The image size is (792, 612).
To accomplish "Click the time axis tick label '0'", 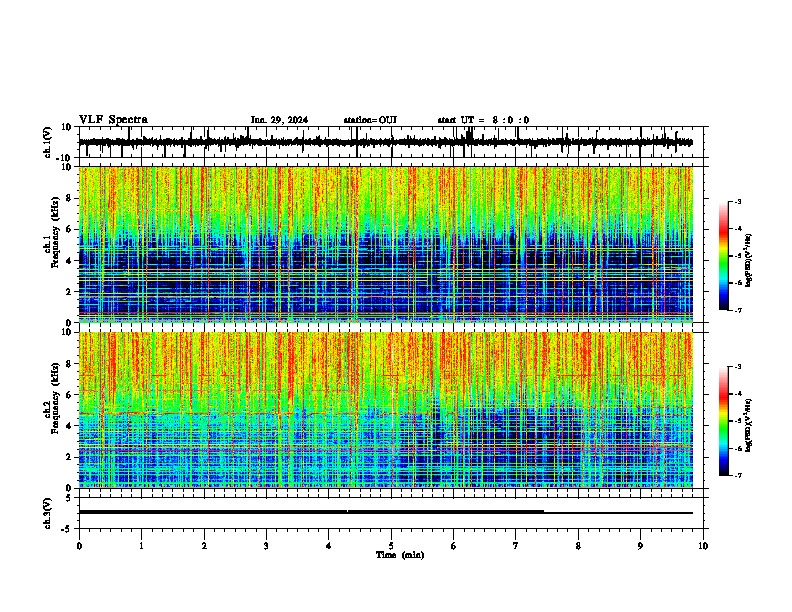I will [x=79, y=546].
